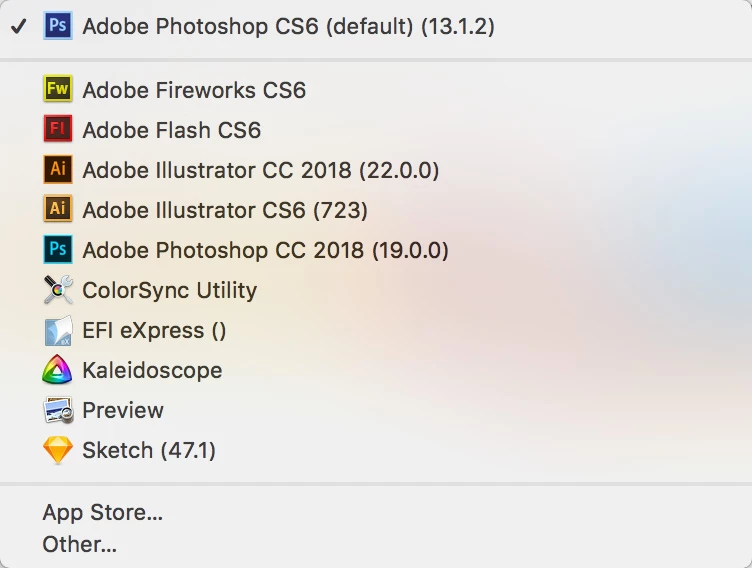The width and height of the screenshot is (752, 568).
Task: Click the ColorSync Utility icon
Action: [58, 290]
